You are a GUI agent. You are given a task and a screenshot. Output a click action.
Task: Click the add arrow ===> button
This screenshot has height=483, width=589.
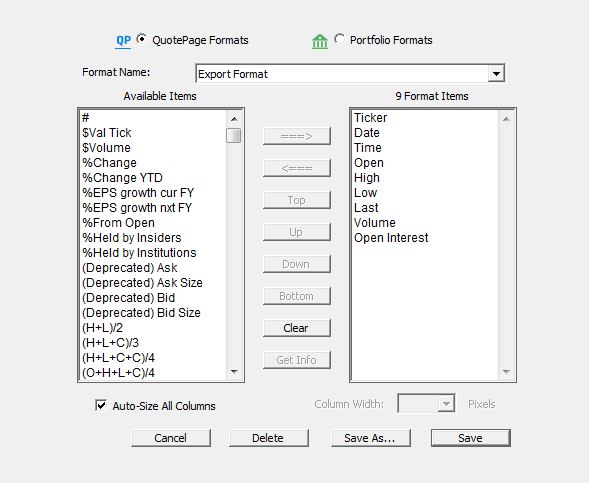point(296,136)
